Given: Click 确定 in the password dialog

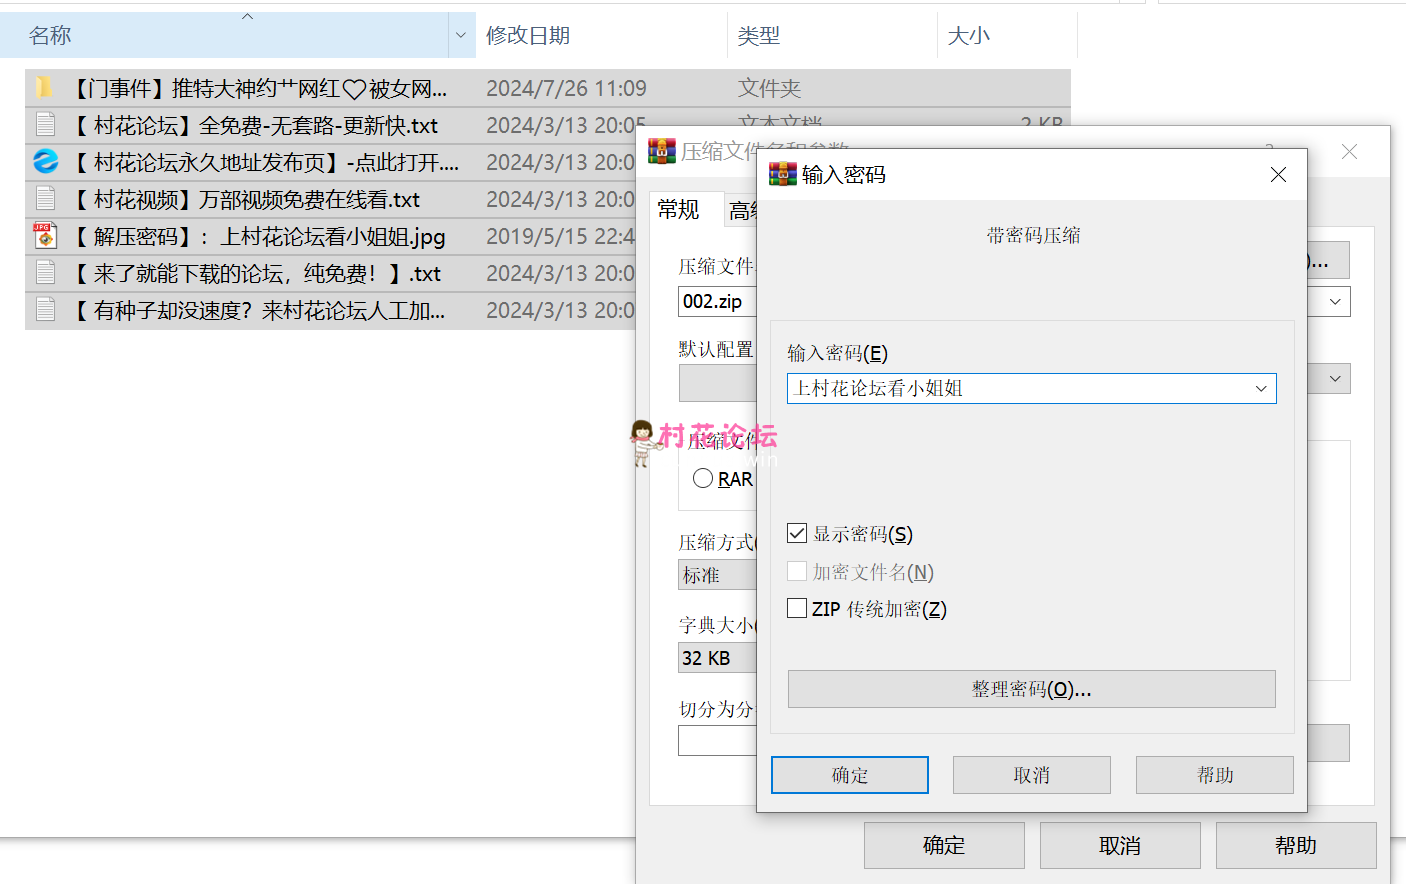Looking at the screenshot, I should coord(849,775).
